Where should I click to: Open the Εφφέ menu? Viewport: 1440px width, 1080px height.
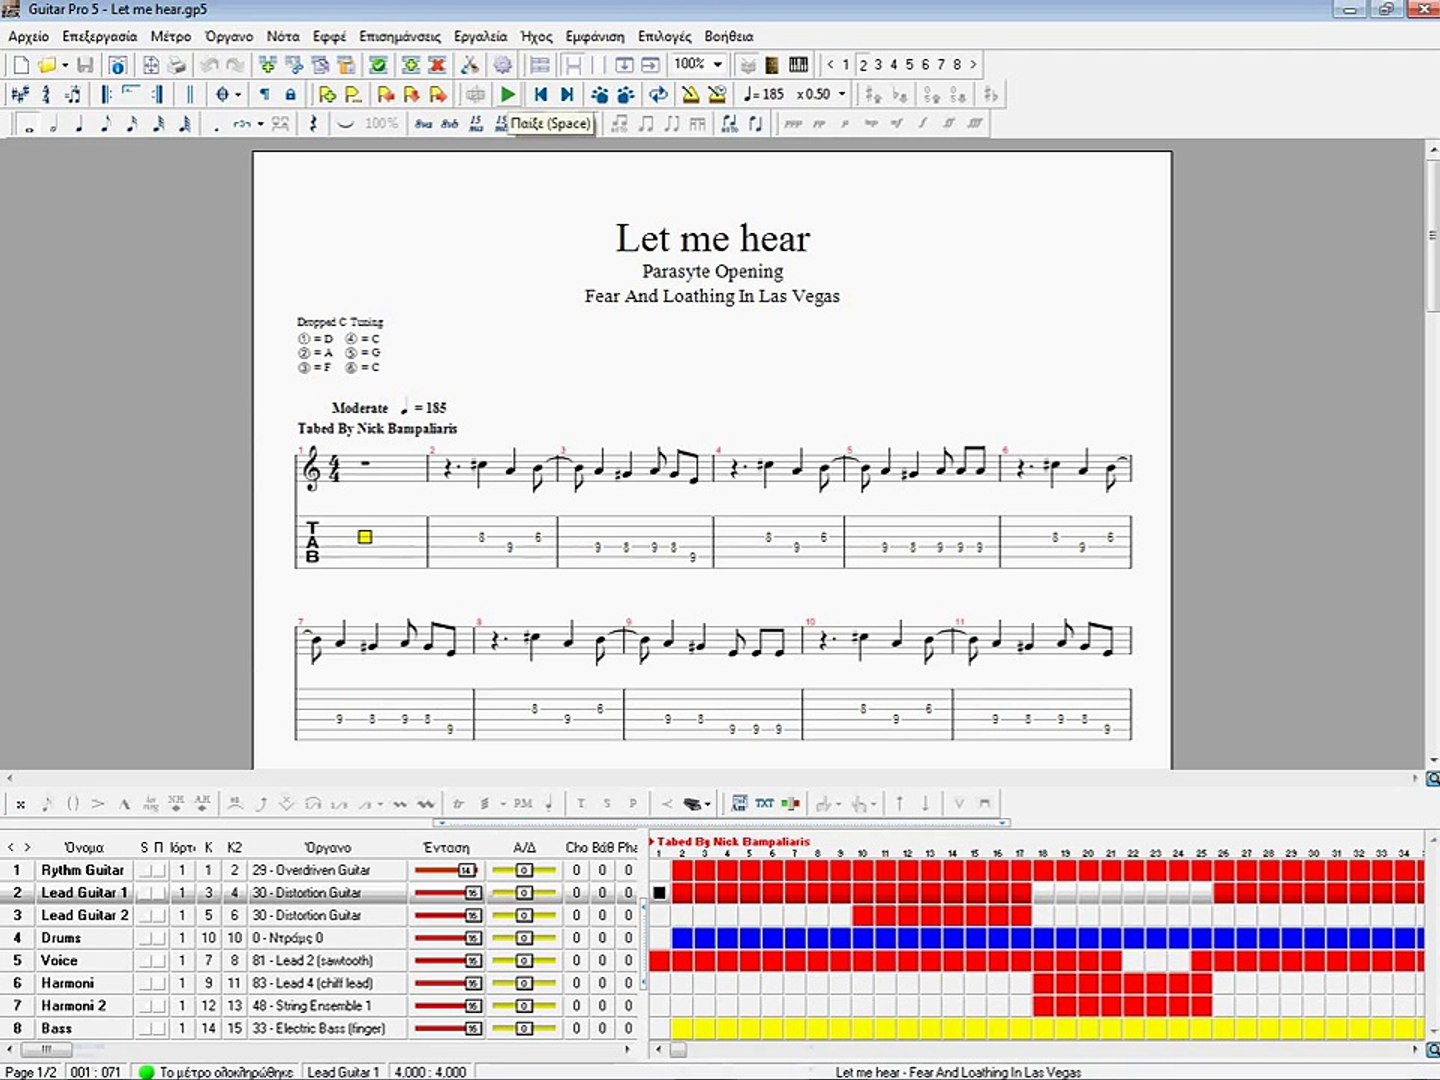coord(329,36)
